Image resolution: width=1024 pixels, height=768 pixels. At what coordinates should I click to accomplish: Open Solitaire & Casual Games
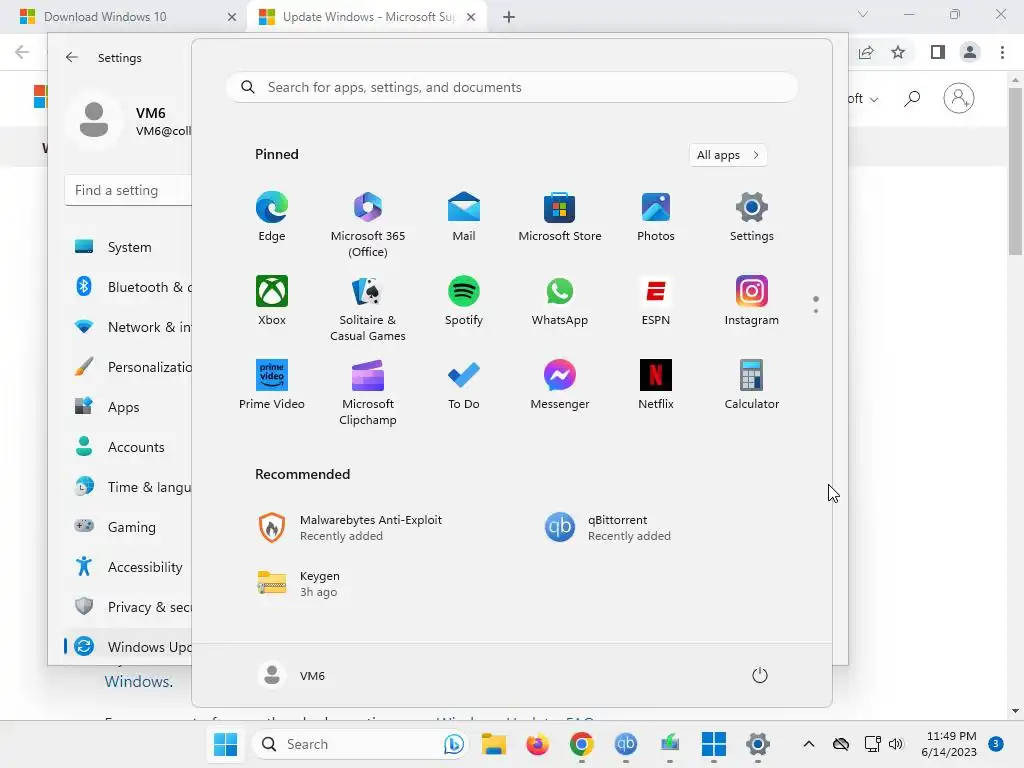(368, 308)
